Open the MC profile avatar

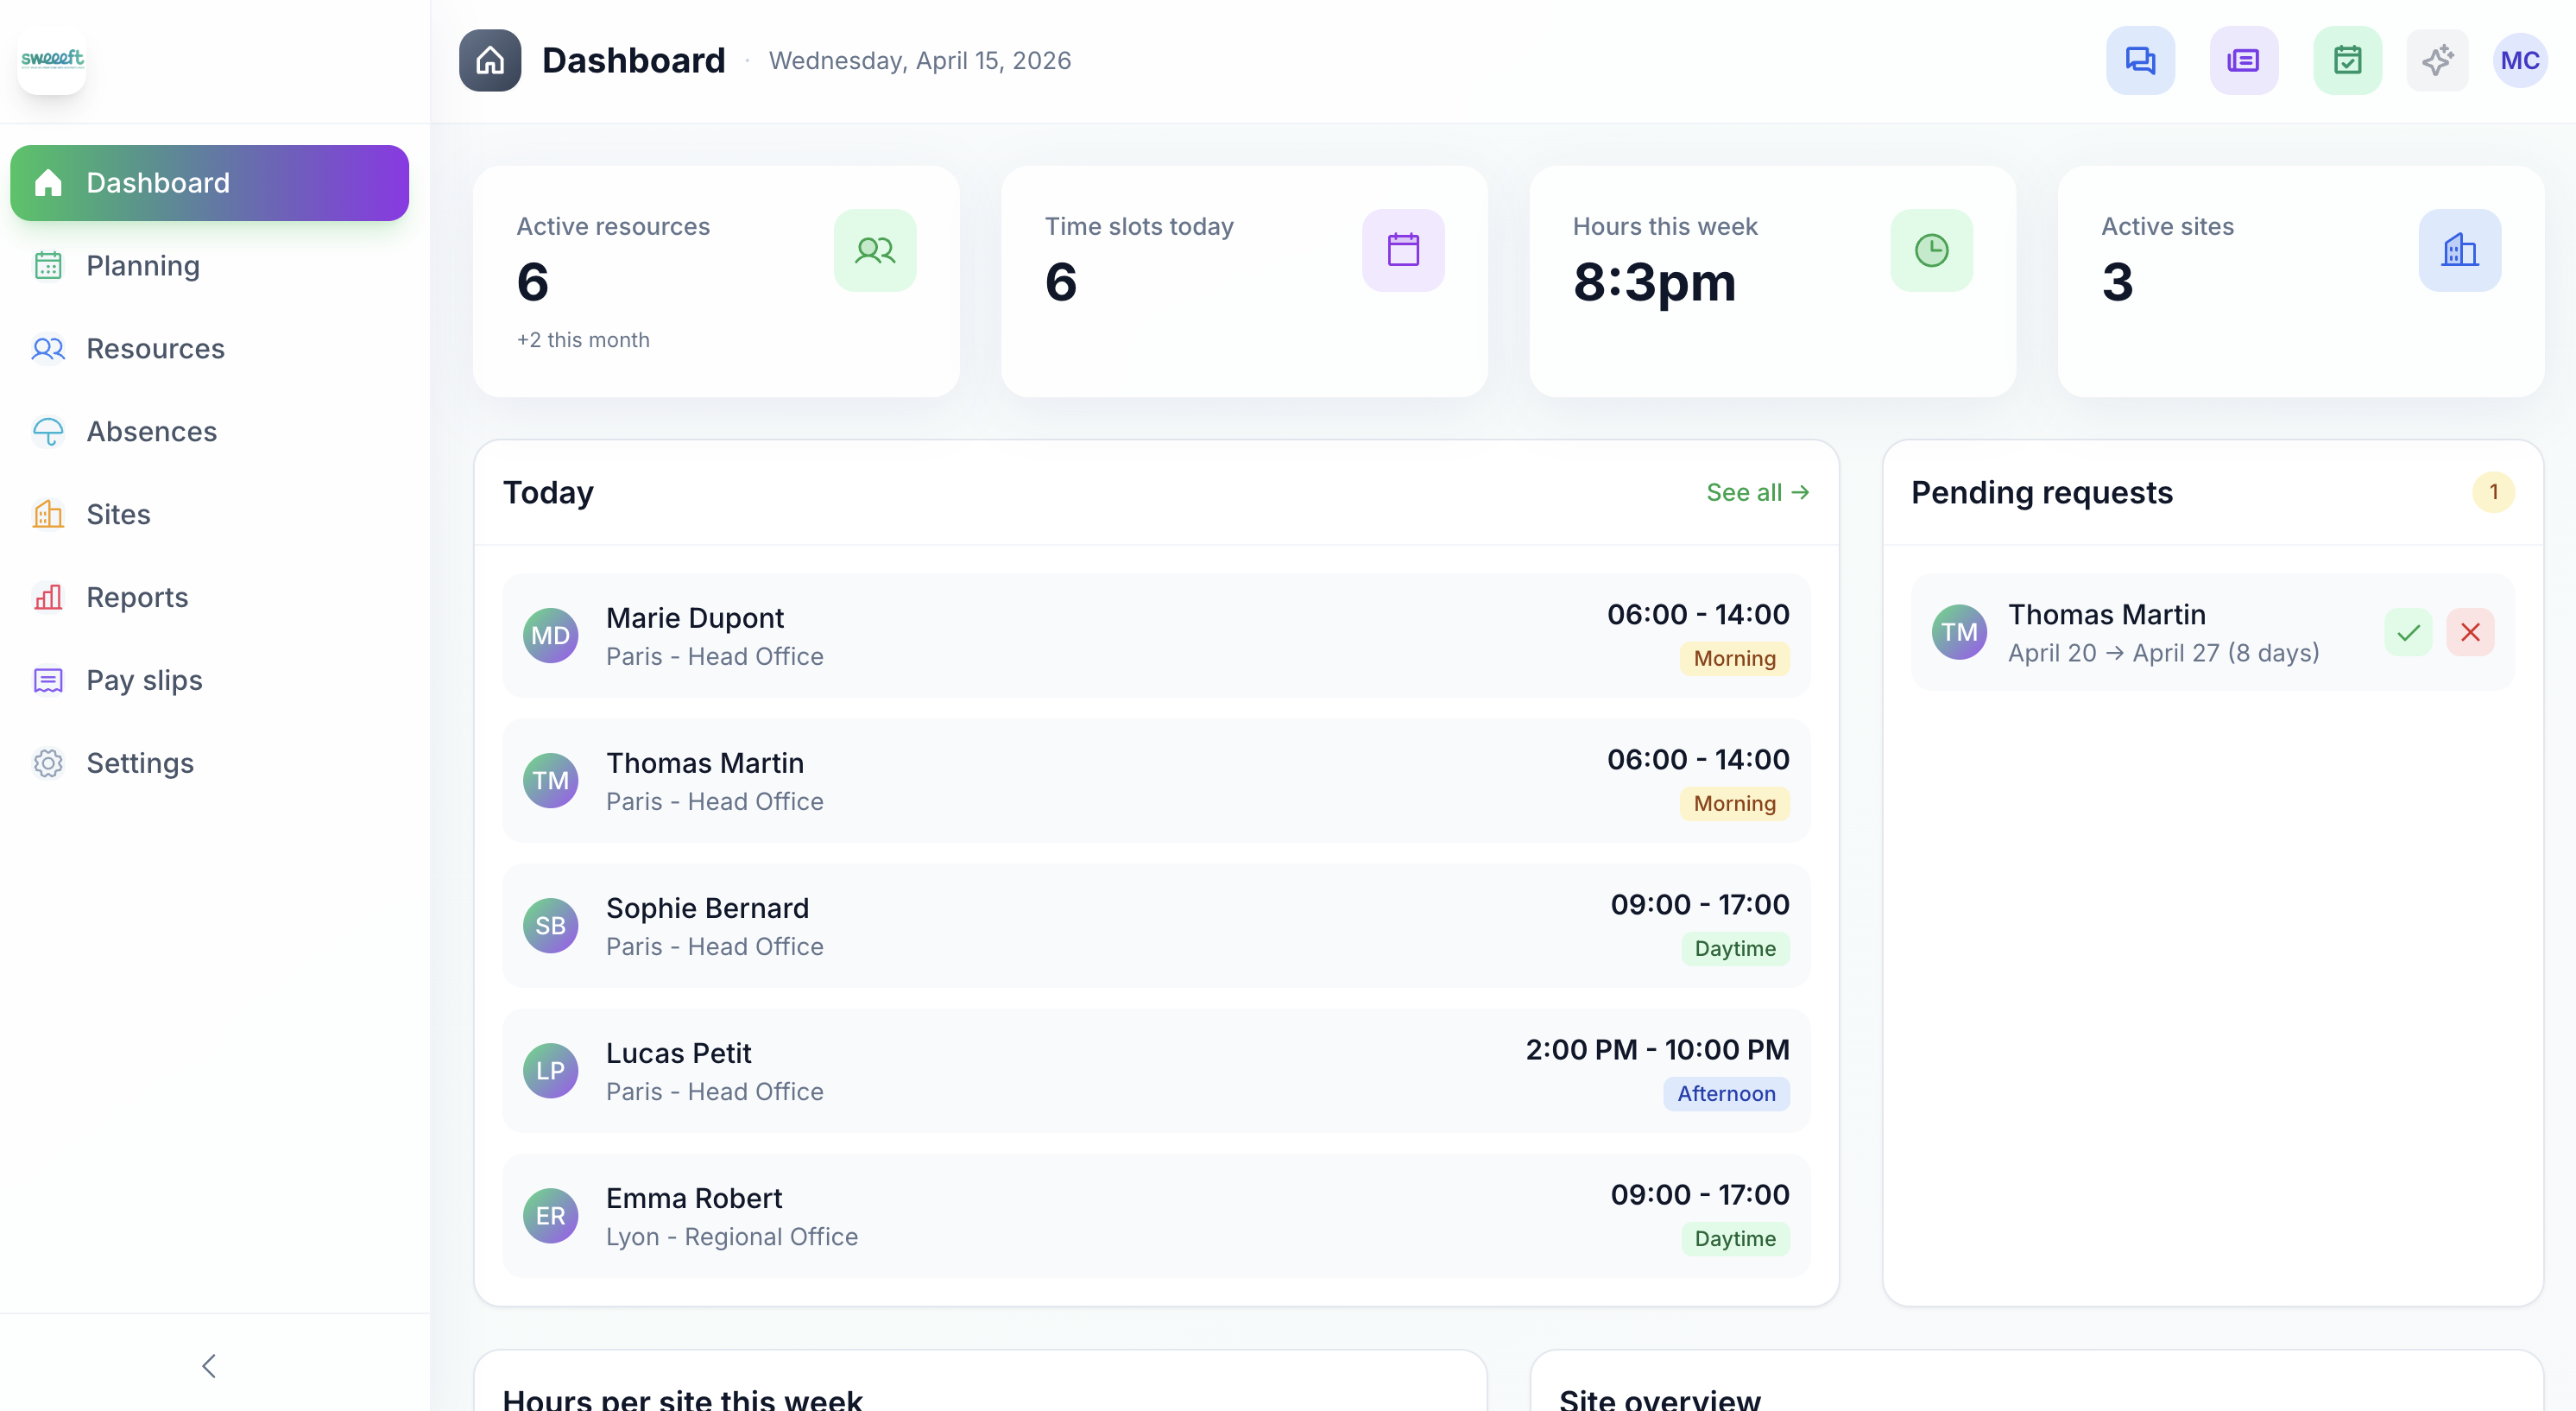2521,60
